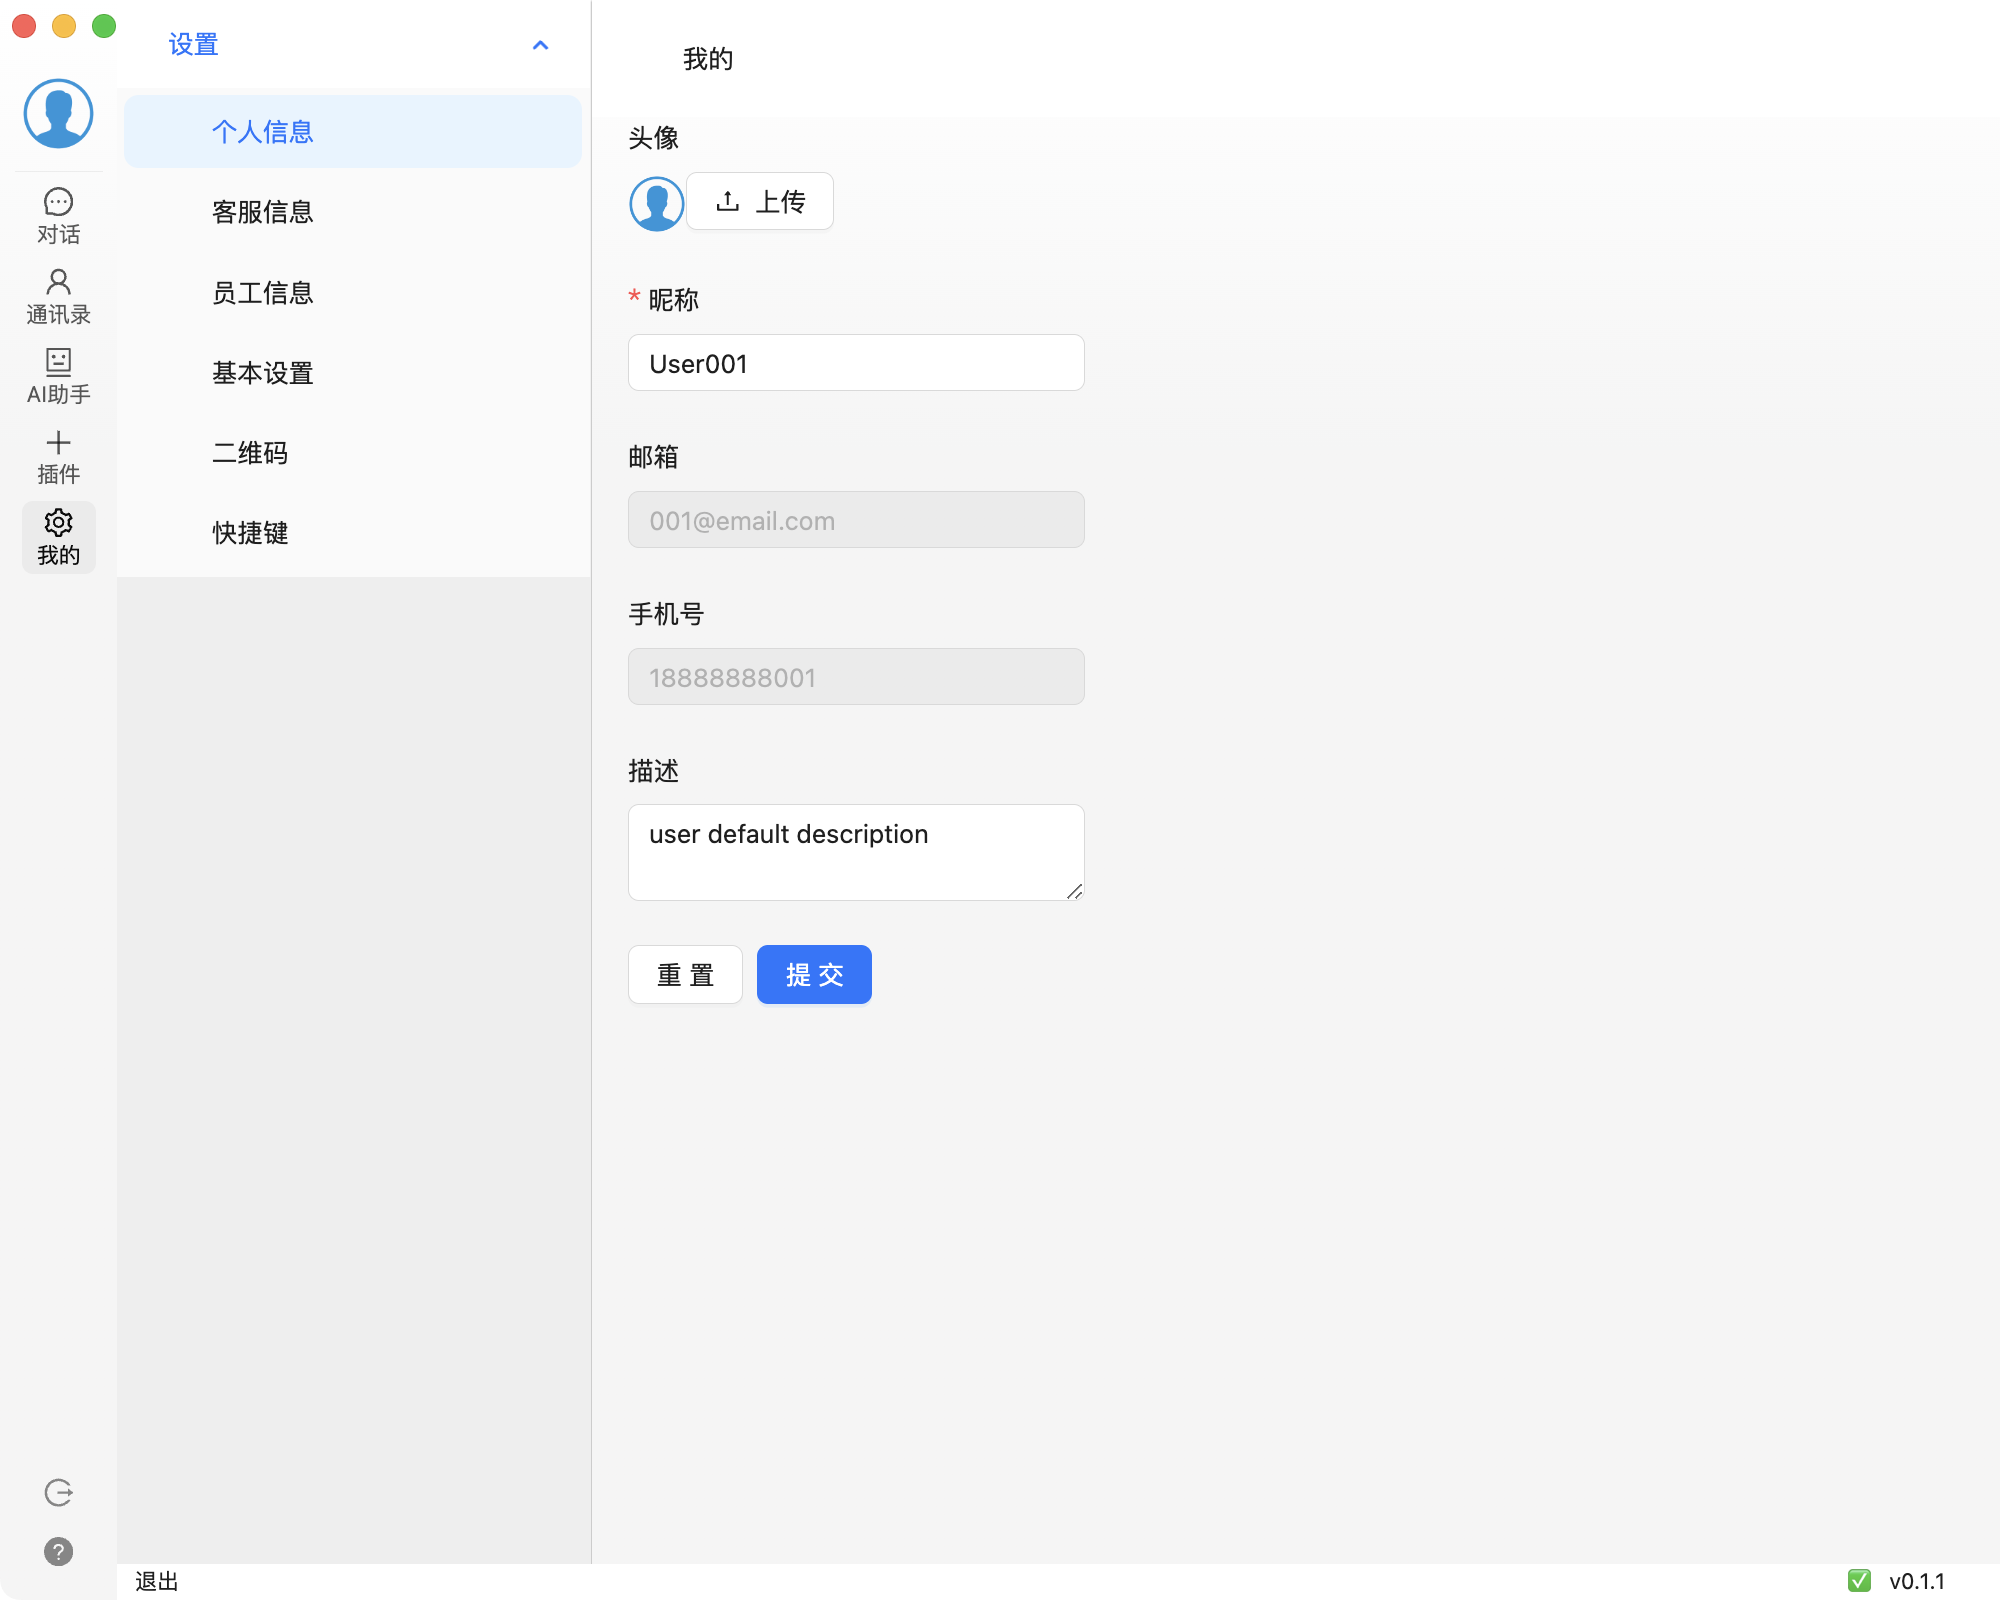Click the blue 提交 submit button
The height and width of the screenshot is (1600, 2000).
pos(814,974)
